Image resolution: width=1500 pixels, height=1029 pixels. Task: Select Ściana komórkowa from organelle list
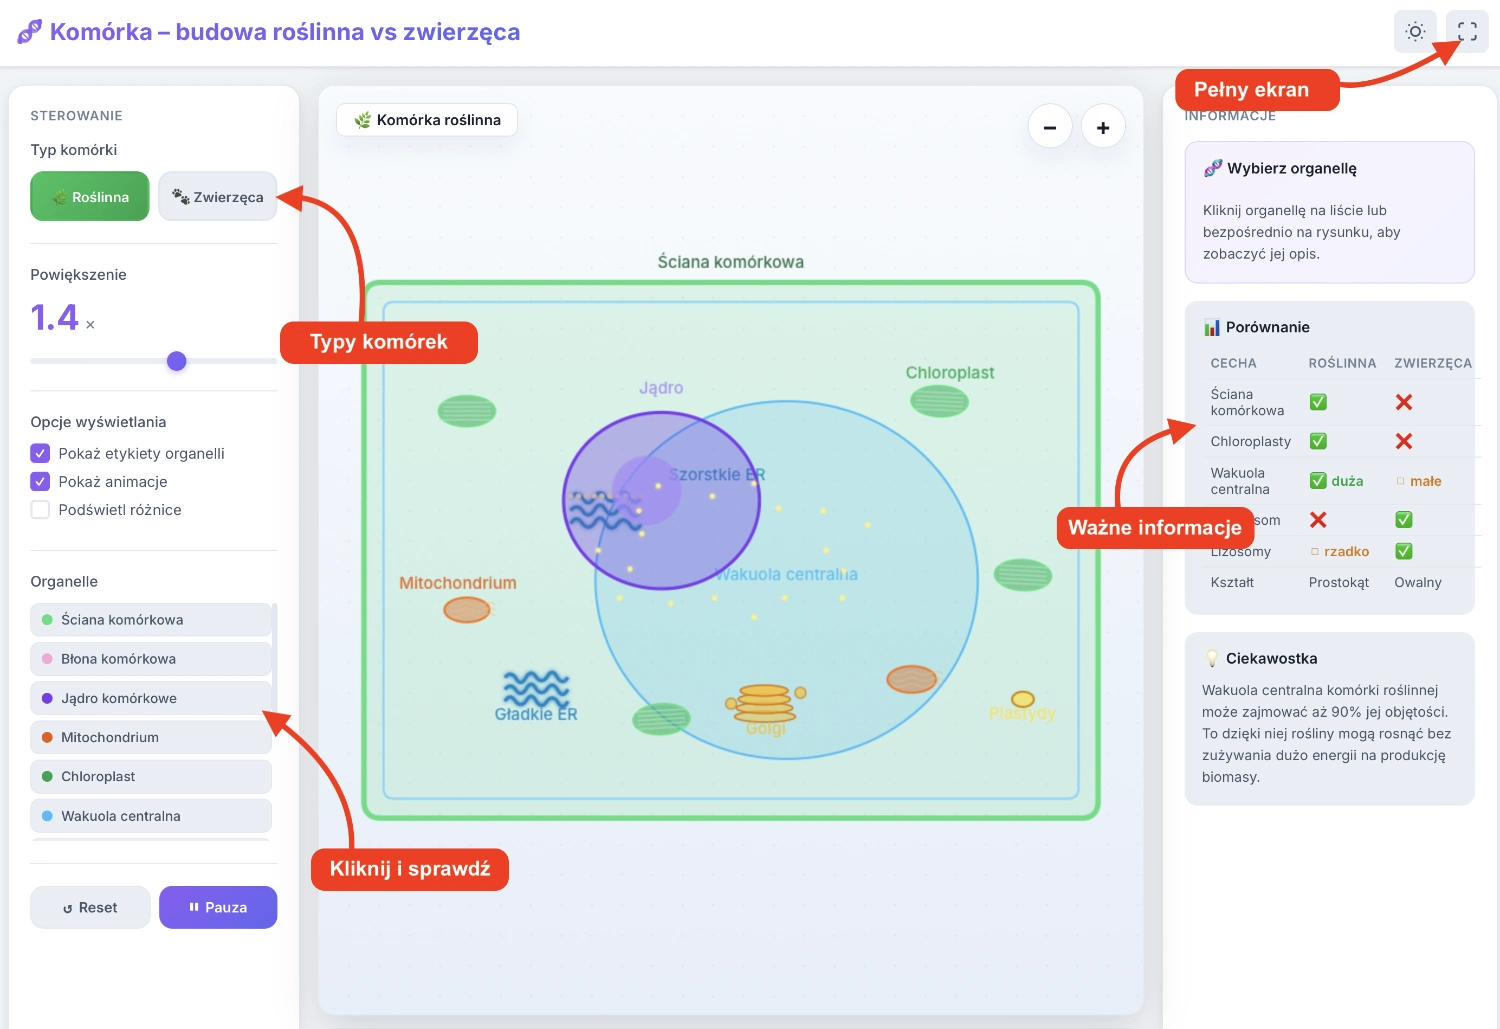coord(150,620)
